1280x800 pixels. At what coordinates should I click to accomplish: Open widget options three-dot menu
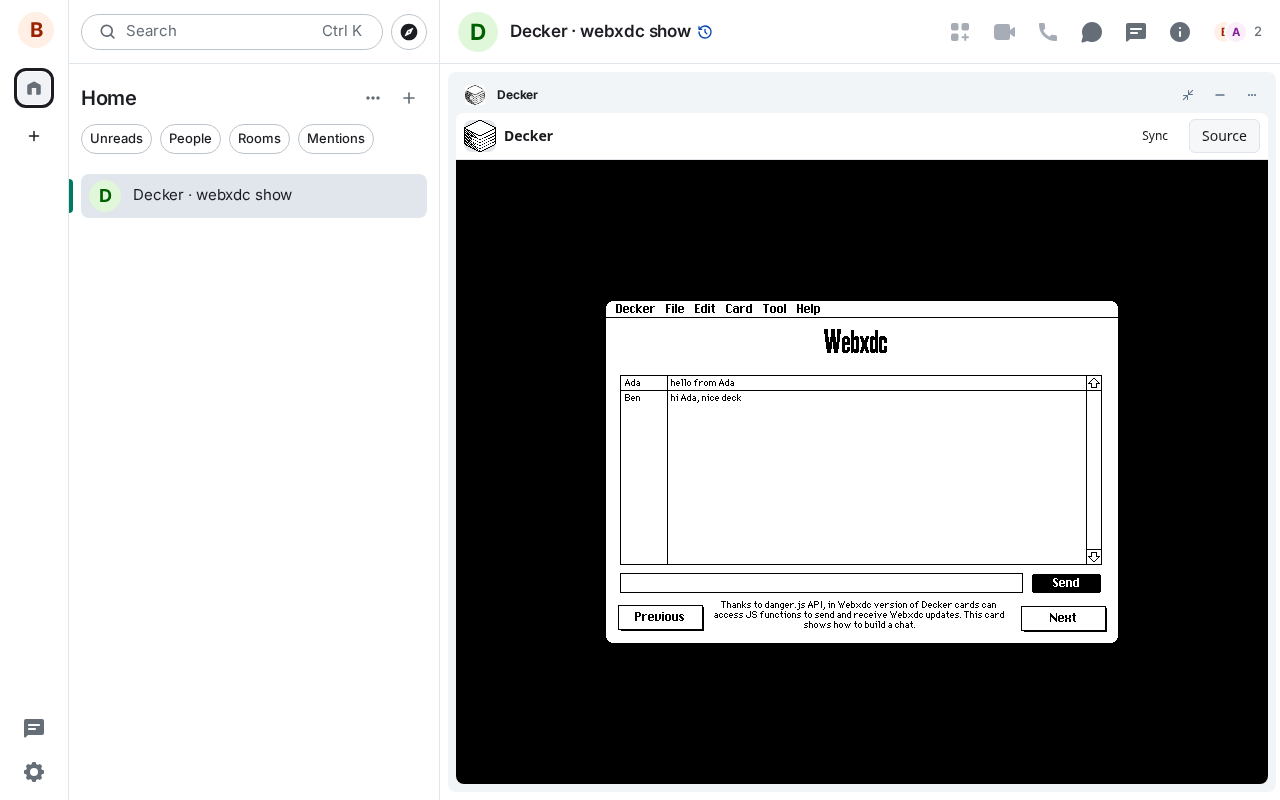(x=1252, y=95)
